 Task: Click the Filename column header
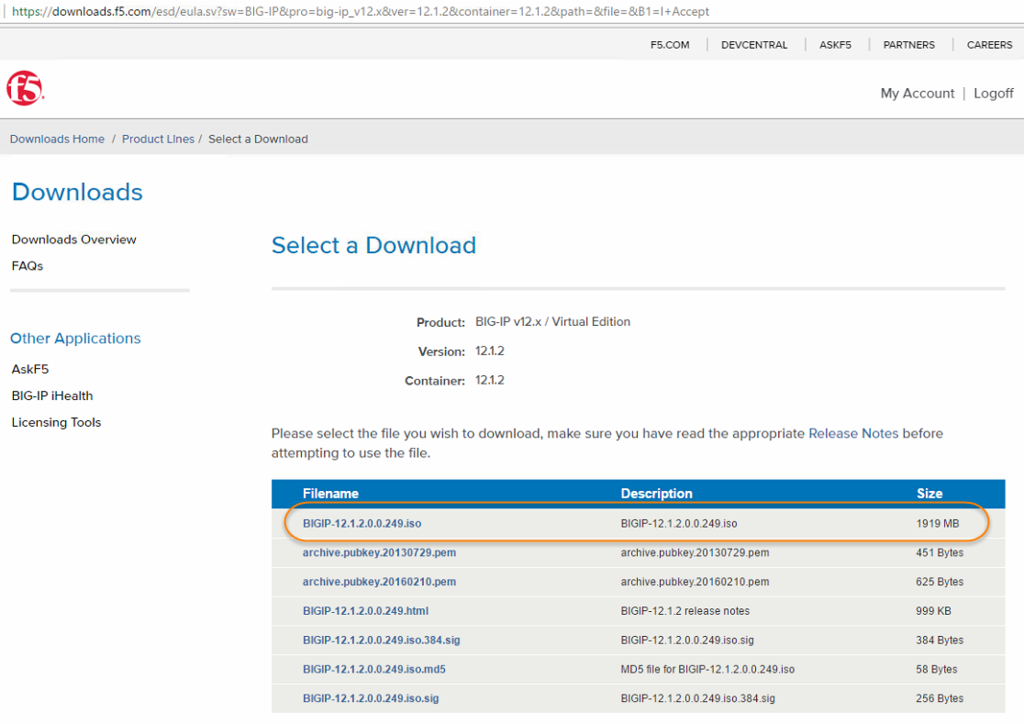(330, 494)
